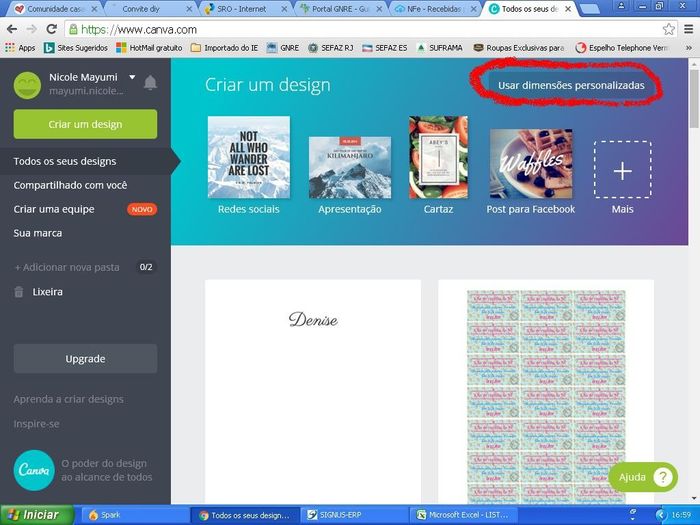Viewport: 700px width, 525px height.
Task: Choose the Cartaz design thumbnail
Action: tap(438, 157)
